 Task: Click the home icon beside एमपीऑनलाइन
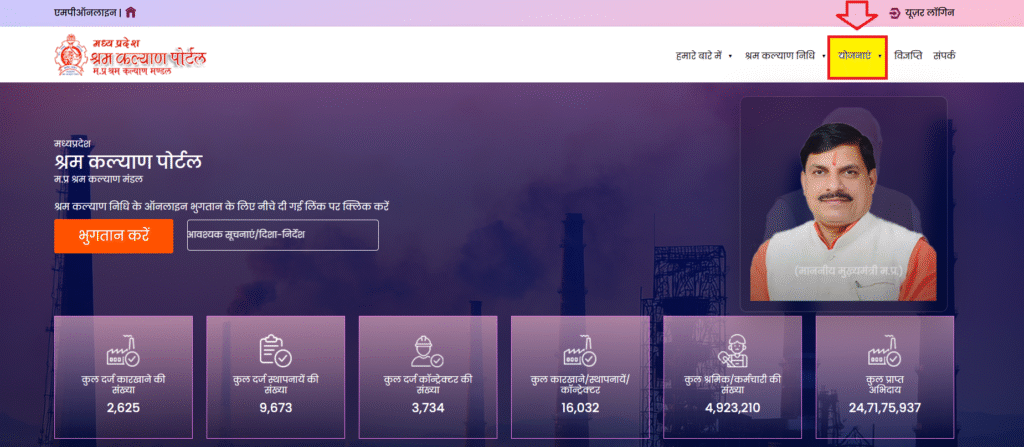pos(131,12)
